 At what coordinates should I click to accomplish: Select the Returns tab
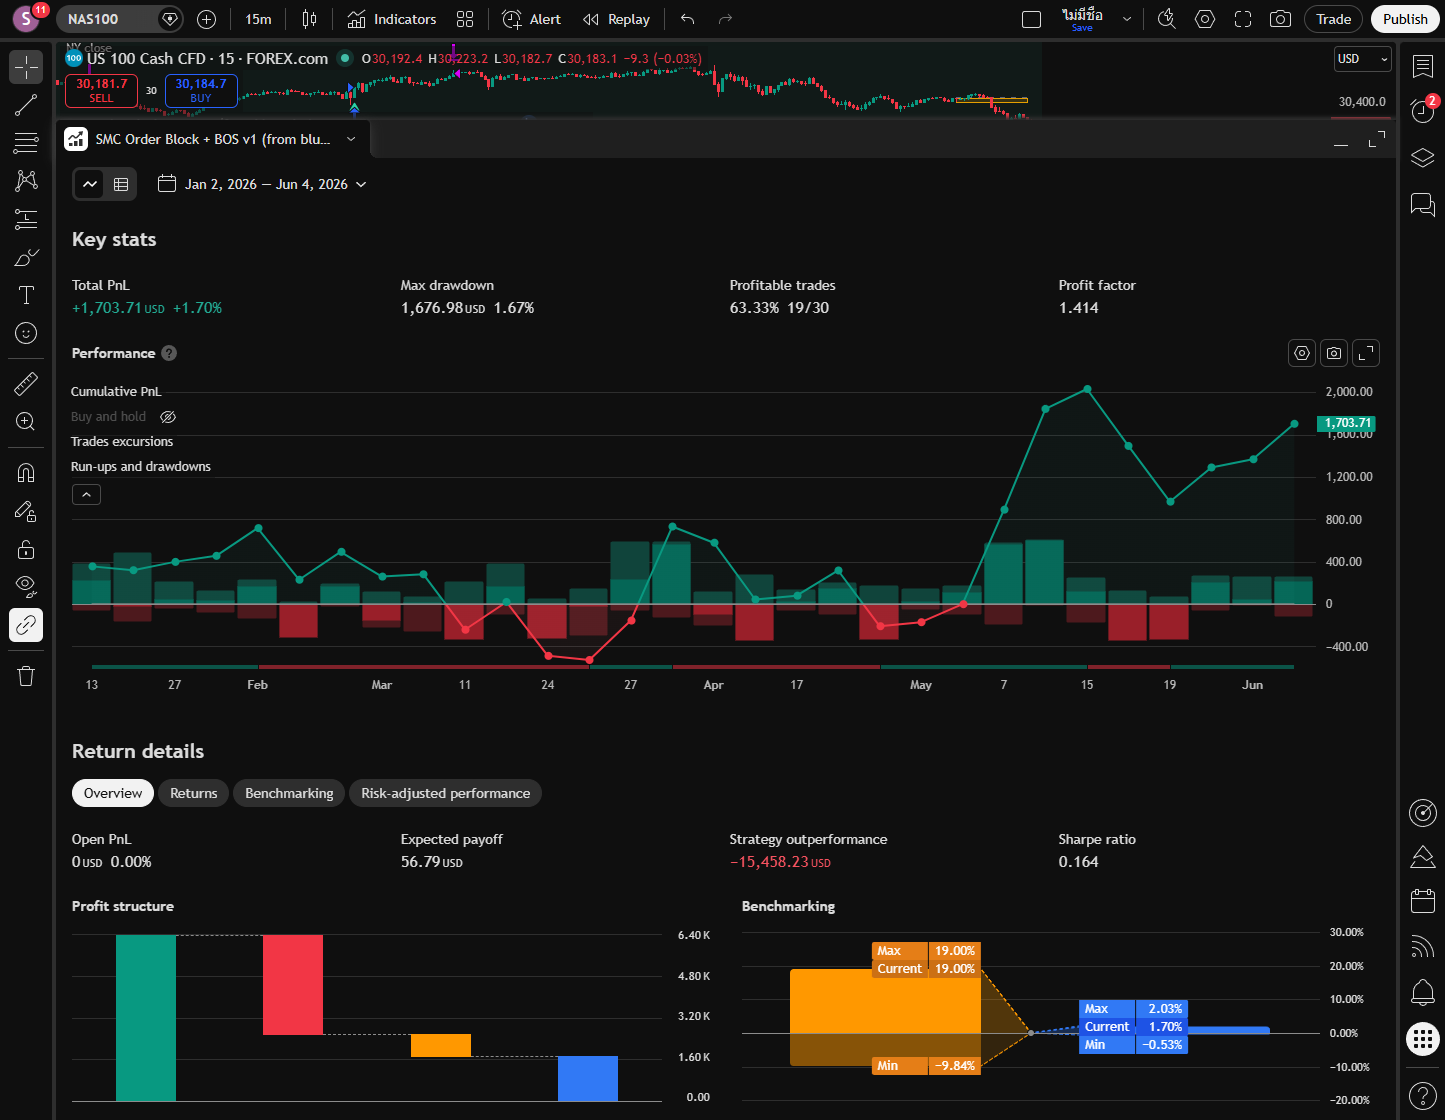pos(194,793)
